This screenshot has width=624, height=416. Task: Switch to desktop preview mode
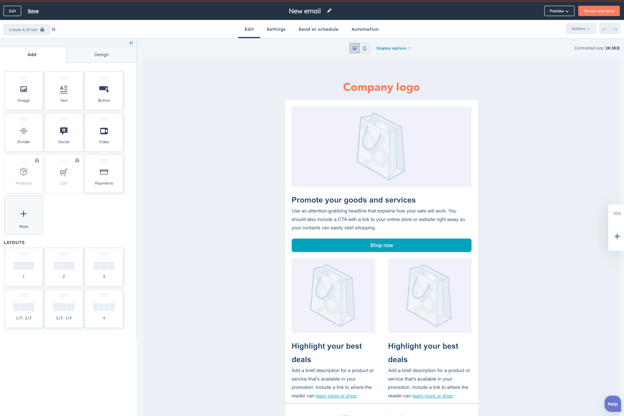pos(354,48)
